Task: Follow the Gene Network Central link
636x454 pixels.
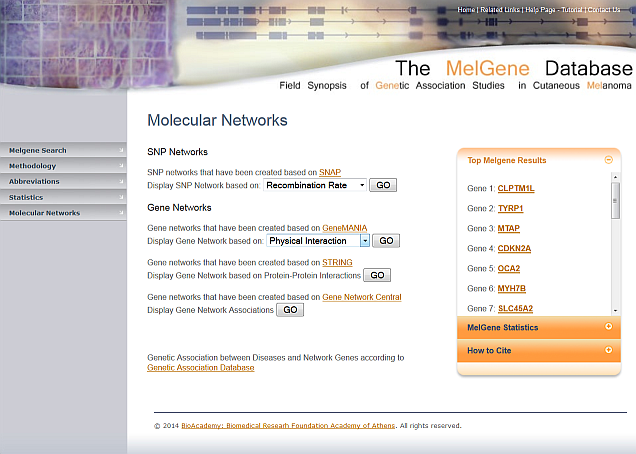Action: [362, 297]
